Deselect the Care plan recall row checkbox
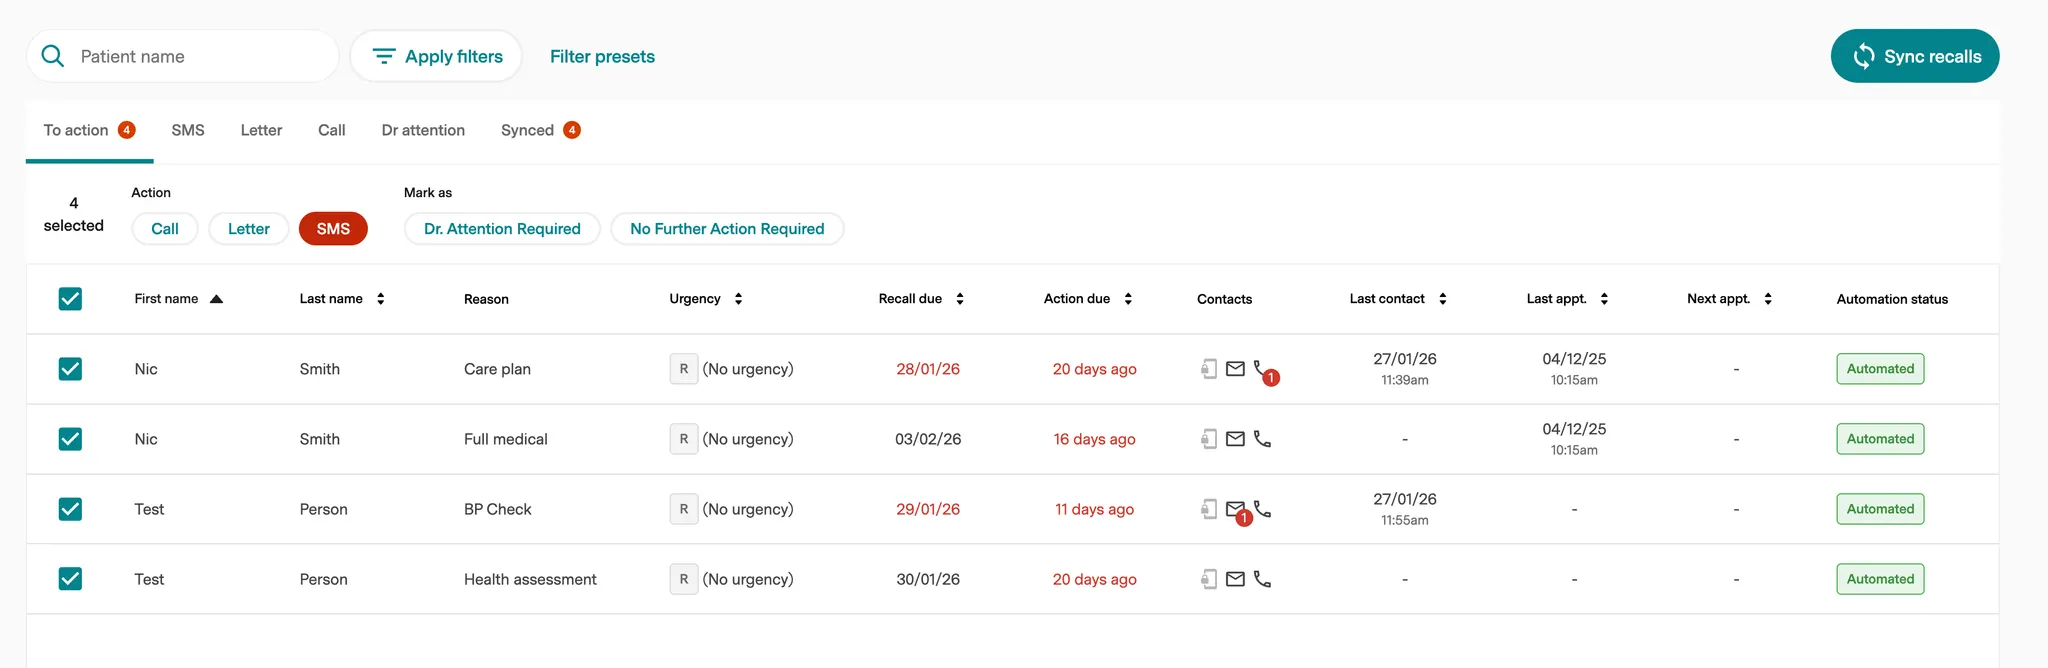 70,369
